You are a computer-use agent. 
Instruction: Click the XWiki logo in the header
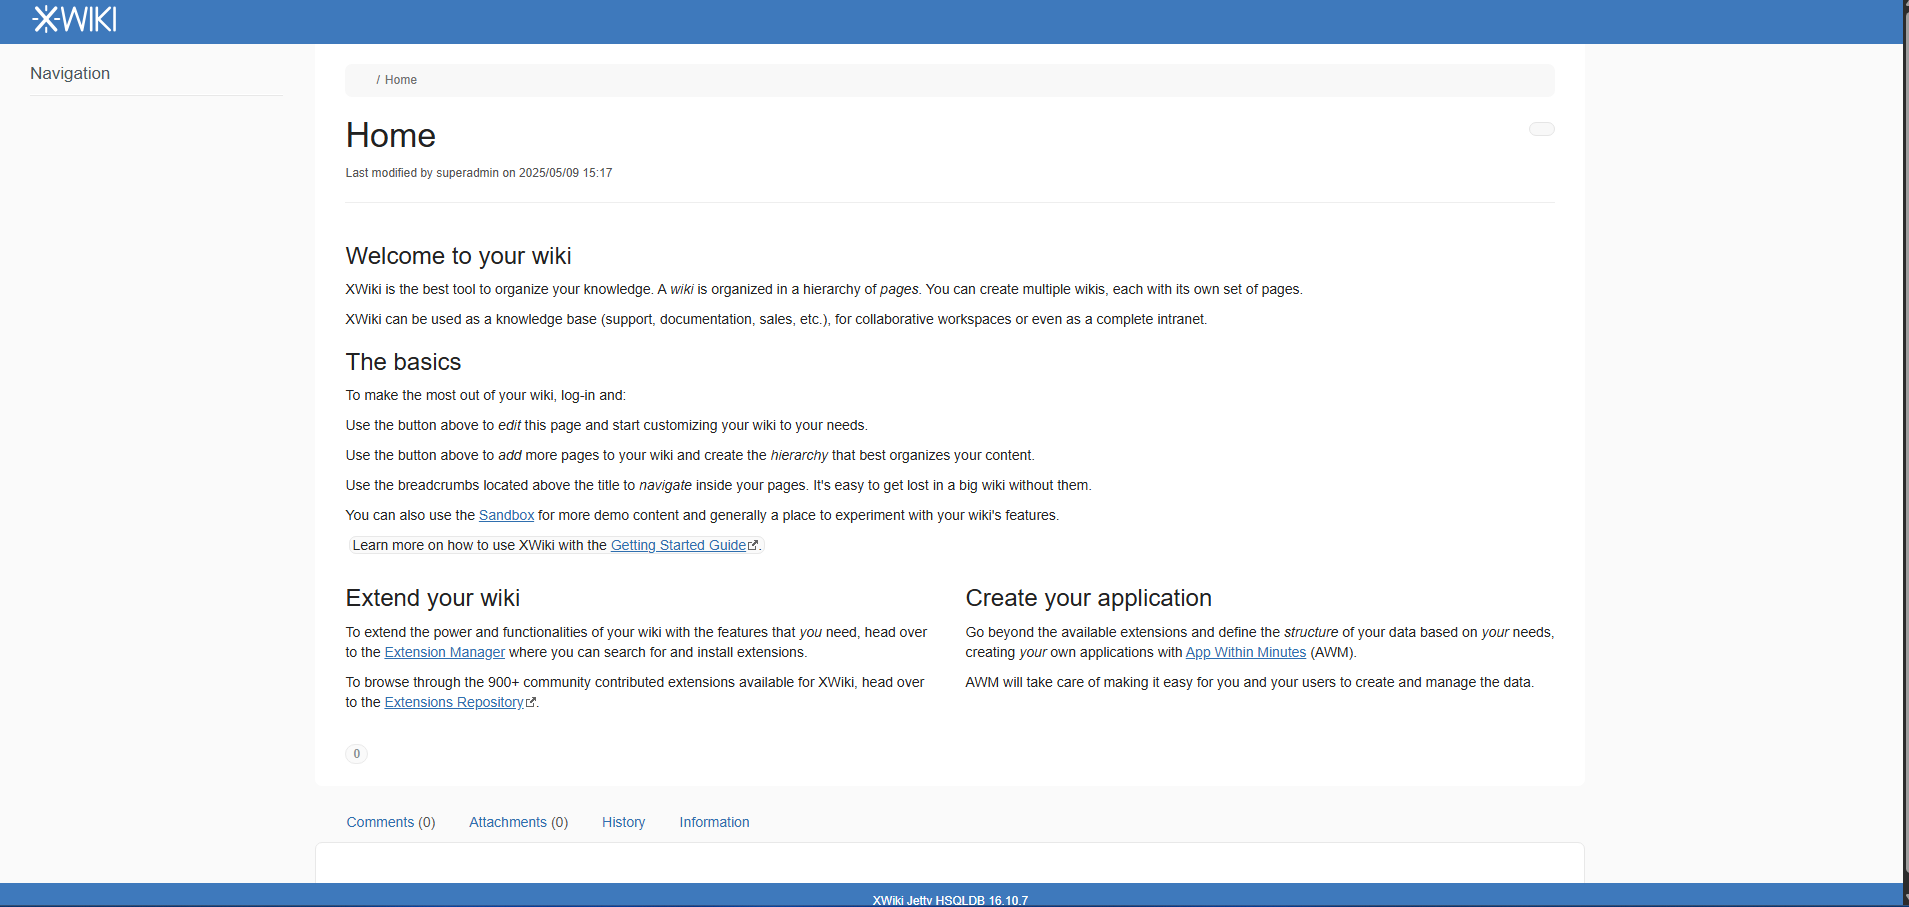tap(75, 19)
